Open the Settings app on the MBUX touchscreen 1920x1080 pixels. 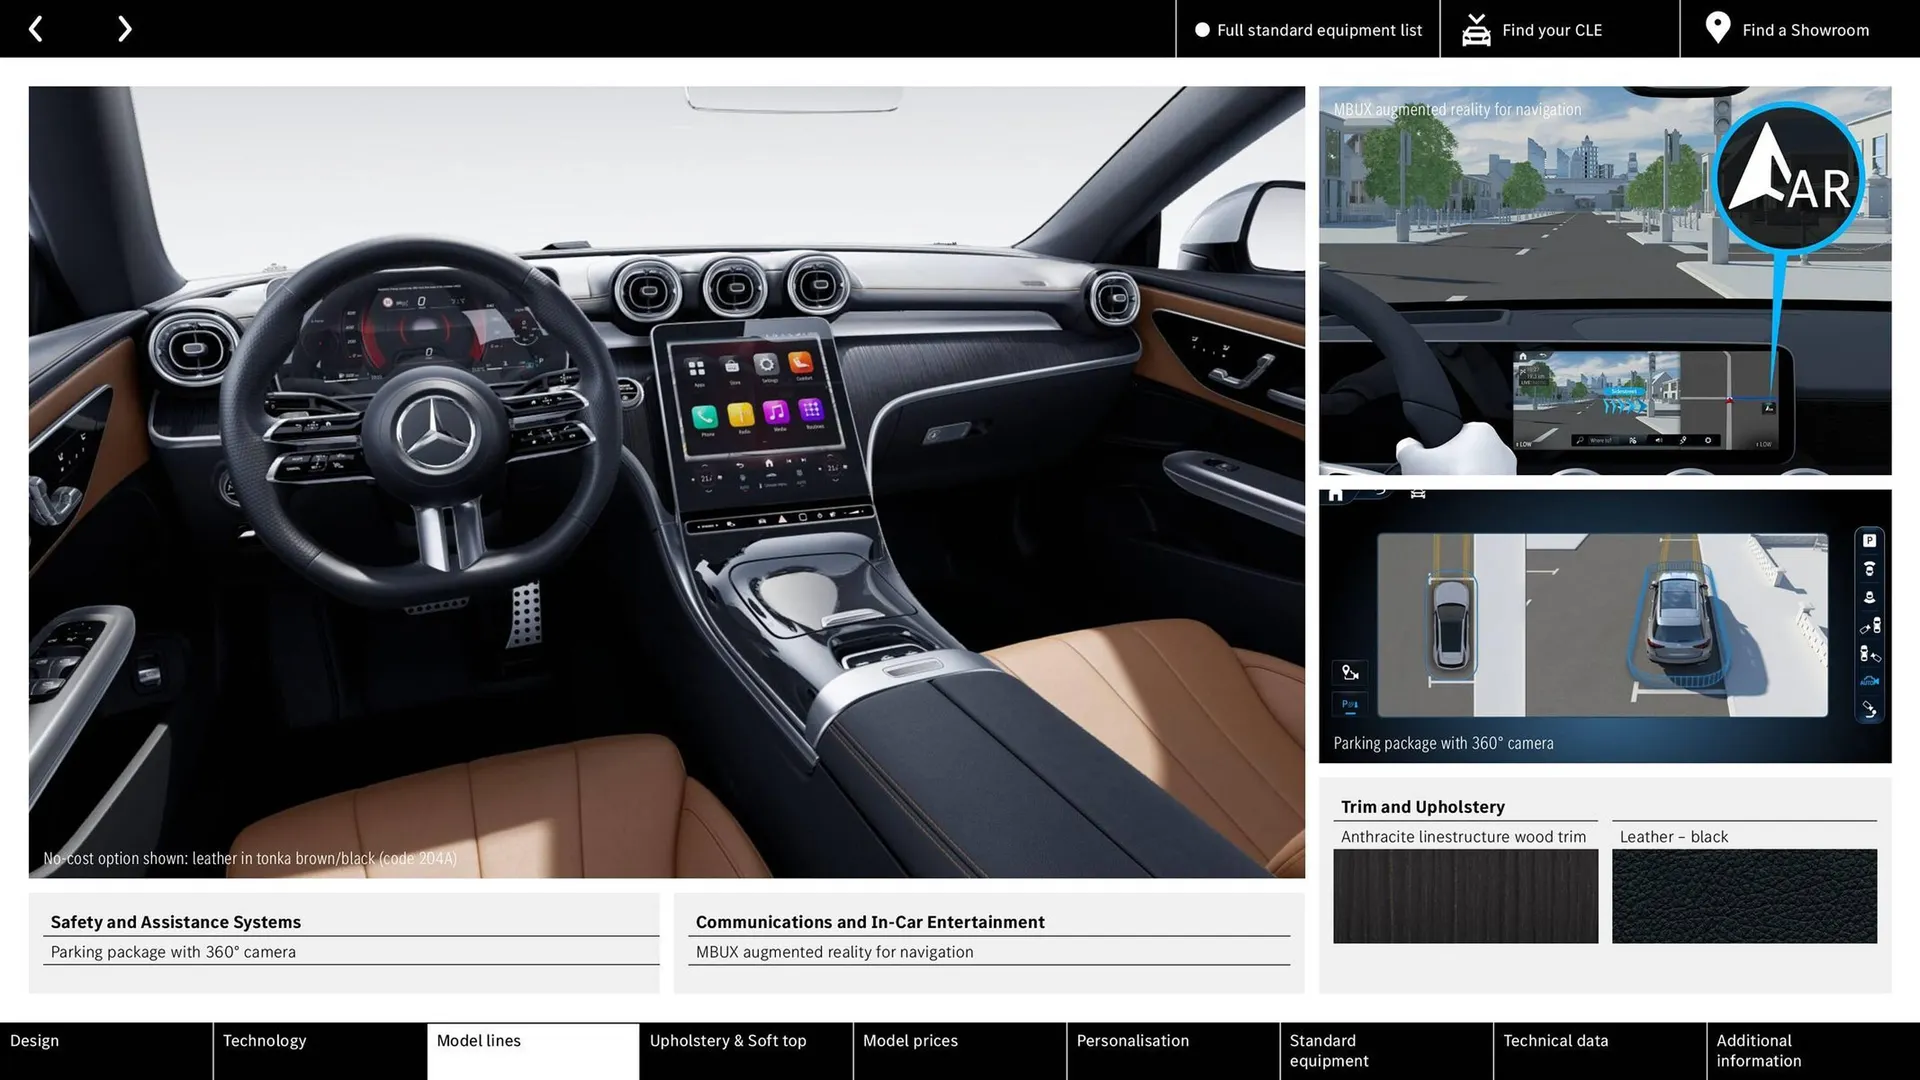pos(766,364)
